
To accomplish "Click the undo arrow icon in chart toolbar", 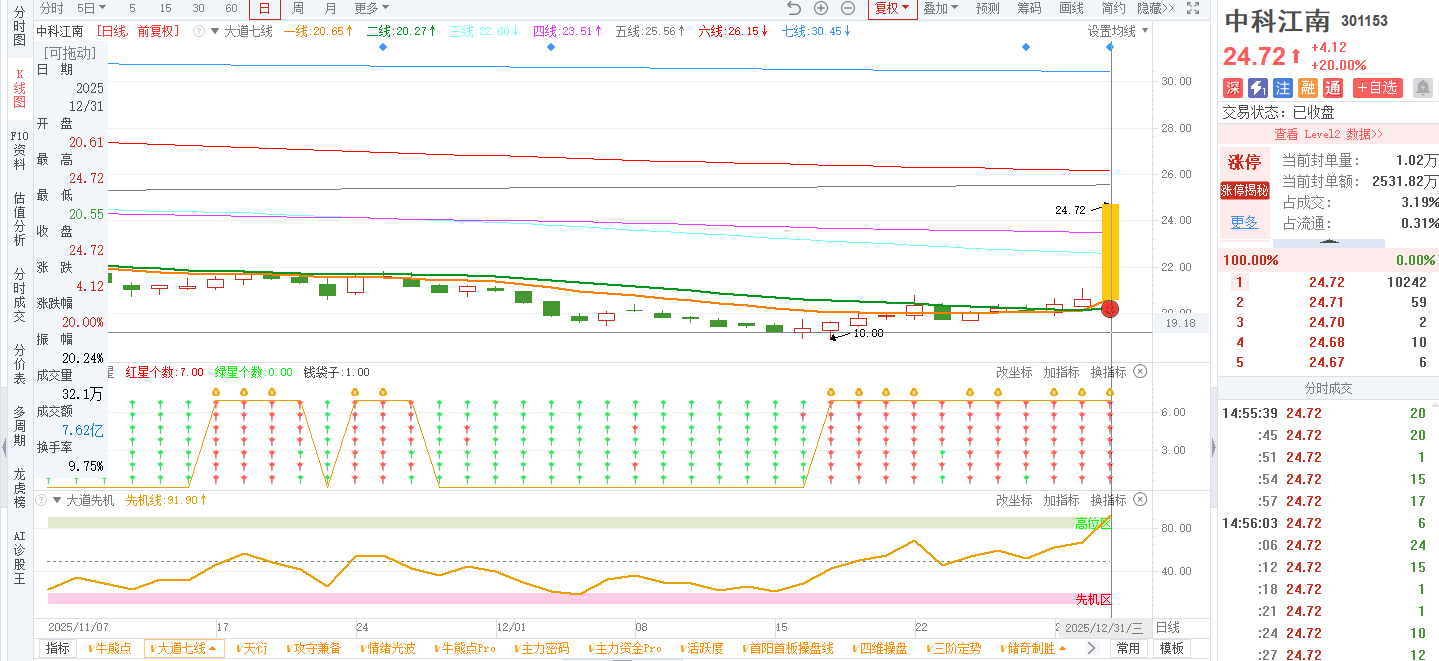I will pyautogui.click(x=794, y=8).
